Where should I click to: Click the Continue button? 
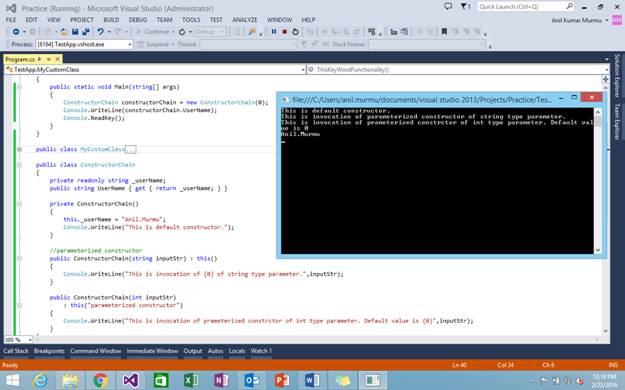154,32
